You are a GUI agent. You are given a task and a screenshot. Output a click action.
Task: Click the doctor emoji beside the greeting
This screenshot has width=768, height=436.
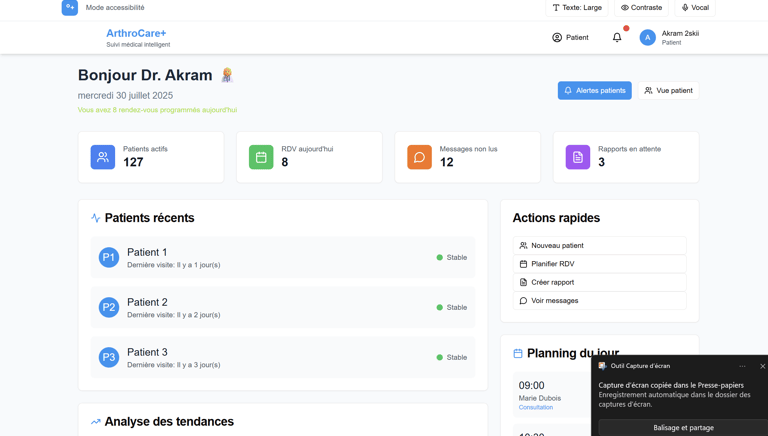click(x=227, y=75)
